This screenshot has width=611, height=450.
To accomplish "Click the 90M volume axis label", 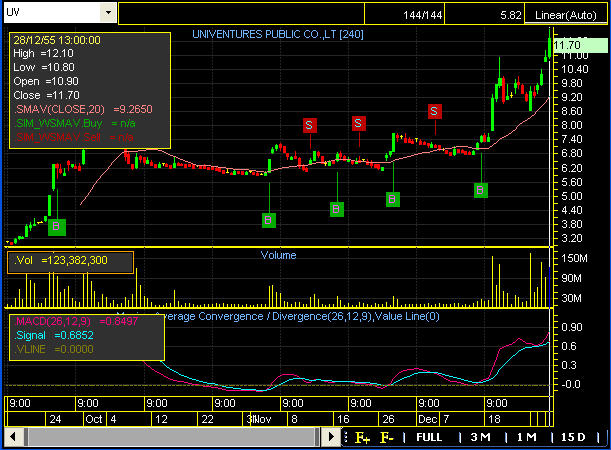I will 572,278.
